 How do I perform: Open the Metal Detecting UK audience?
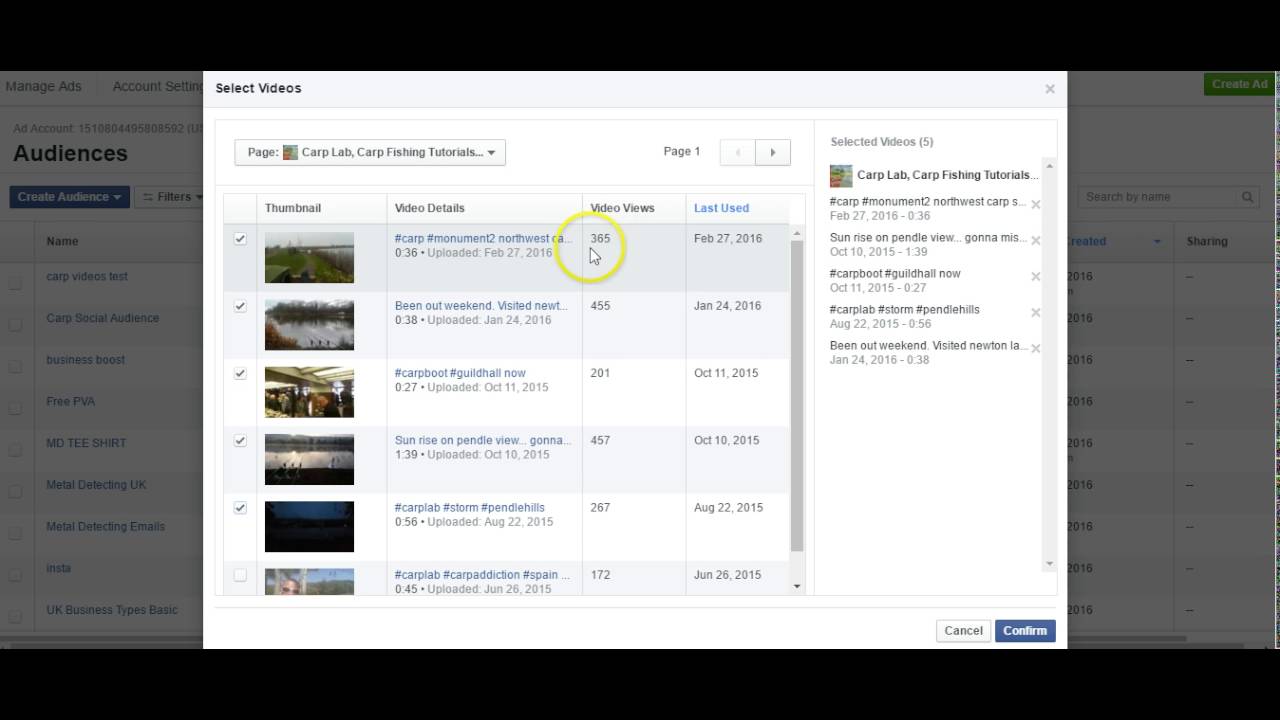coord(96,485)
